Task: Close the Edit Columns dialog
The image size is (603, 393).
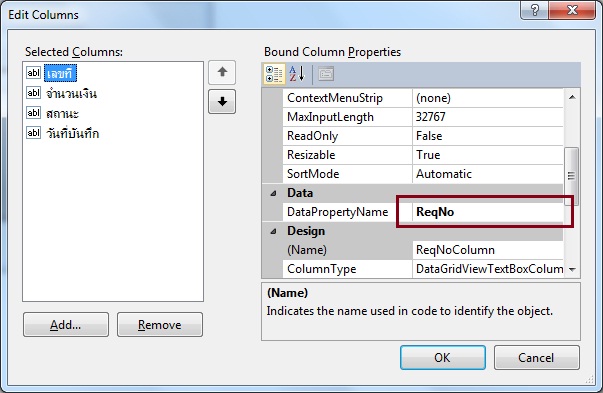Action: (x=572, y=10)
